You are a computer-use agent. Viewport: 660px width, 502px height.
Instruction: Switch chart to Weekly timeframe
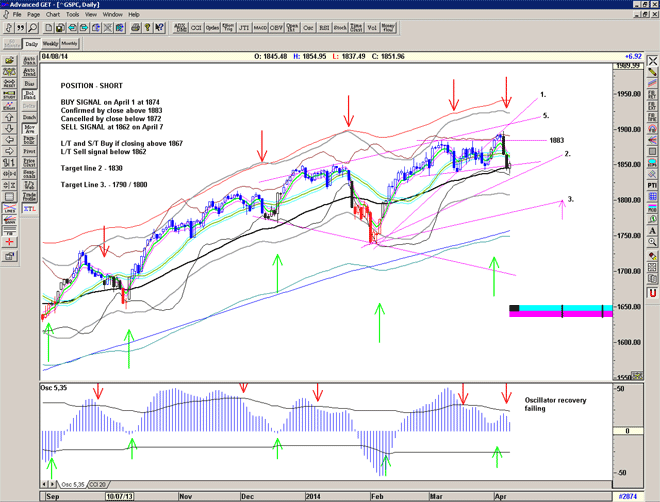pos(50,44)
